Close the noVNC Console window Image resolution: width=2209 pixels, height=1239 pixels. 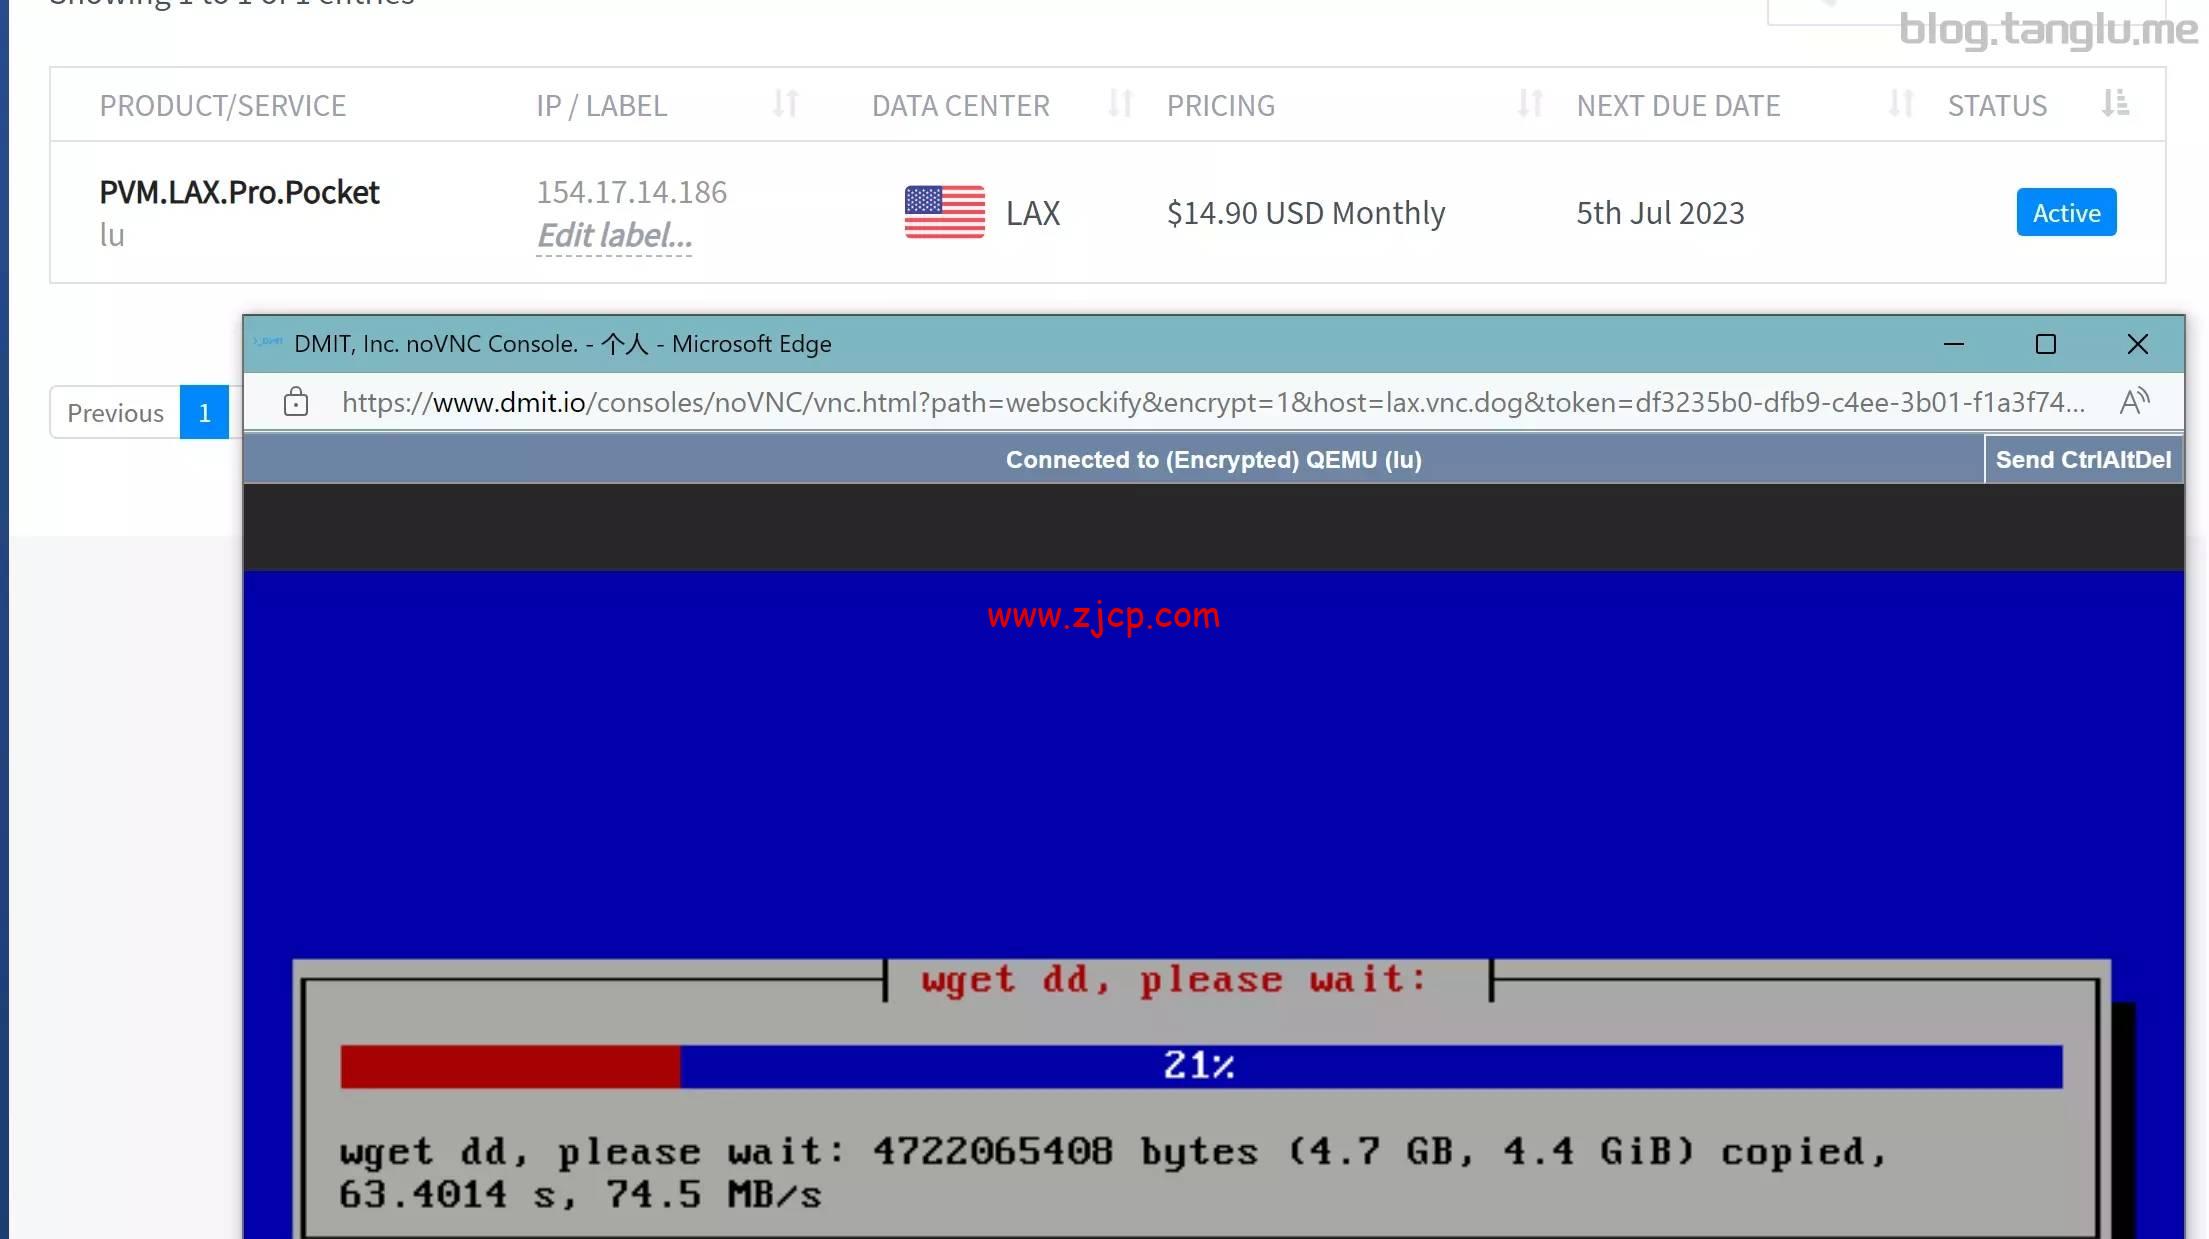coord(2138,344)
